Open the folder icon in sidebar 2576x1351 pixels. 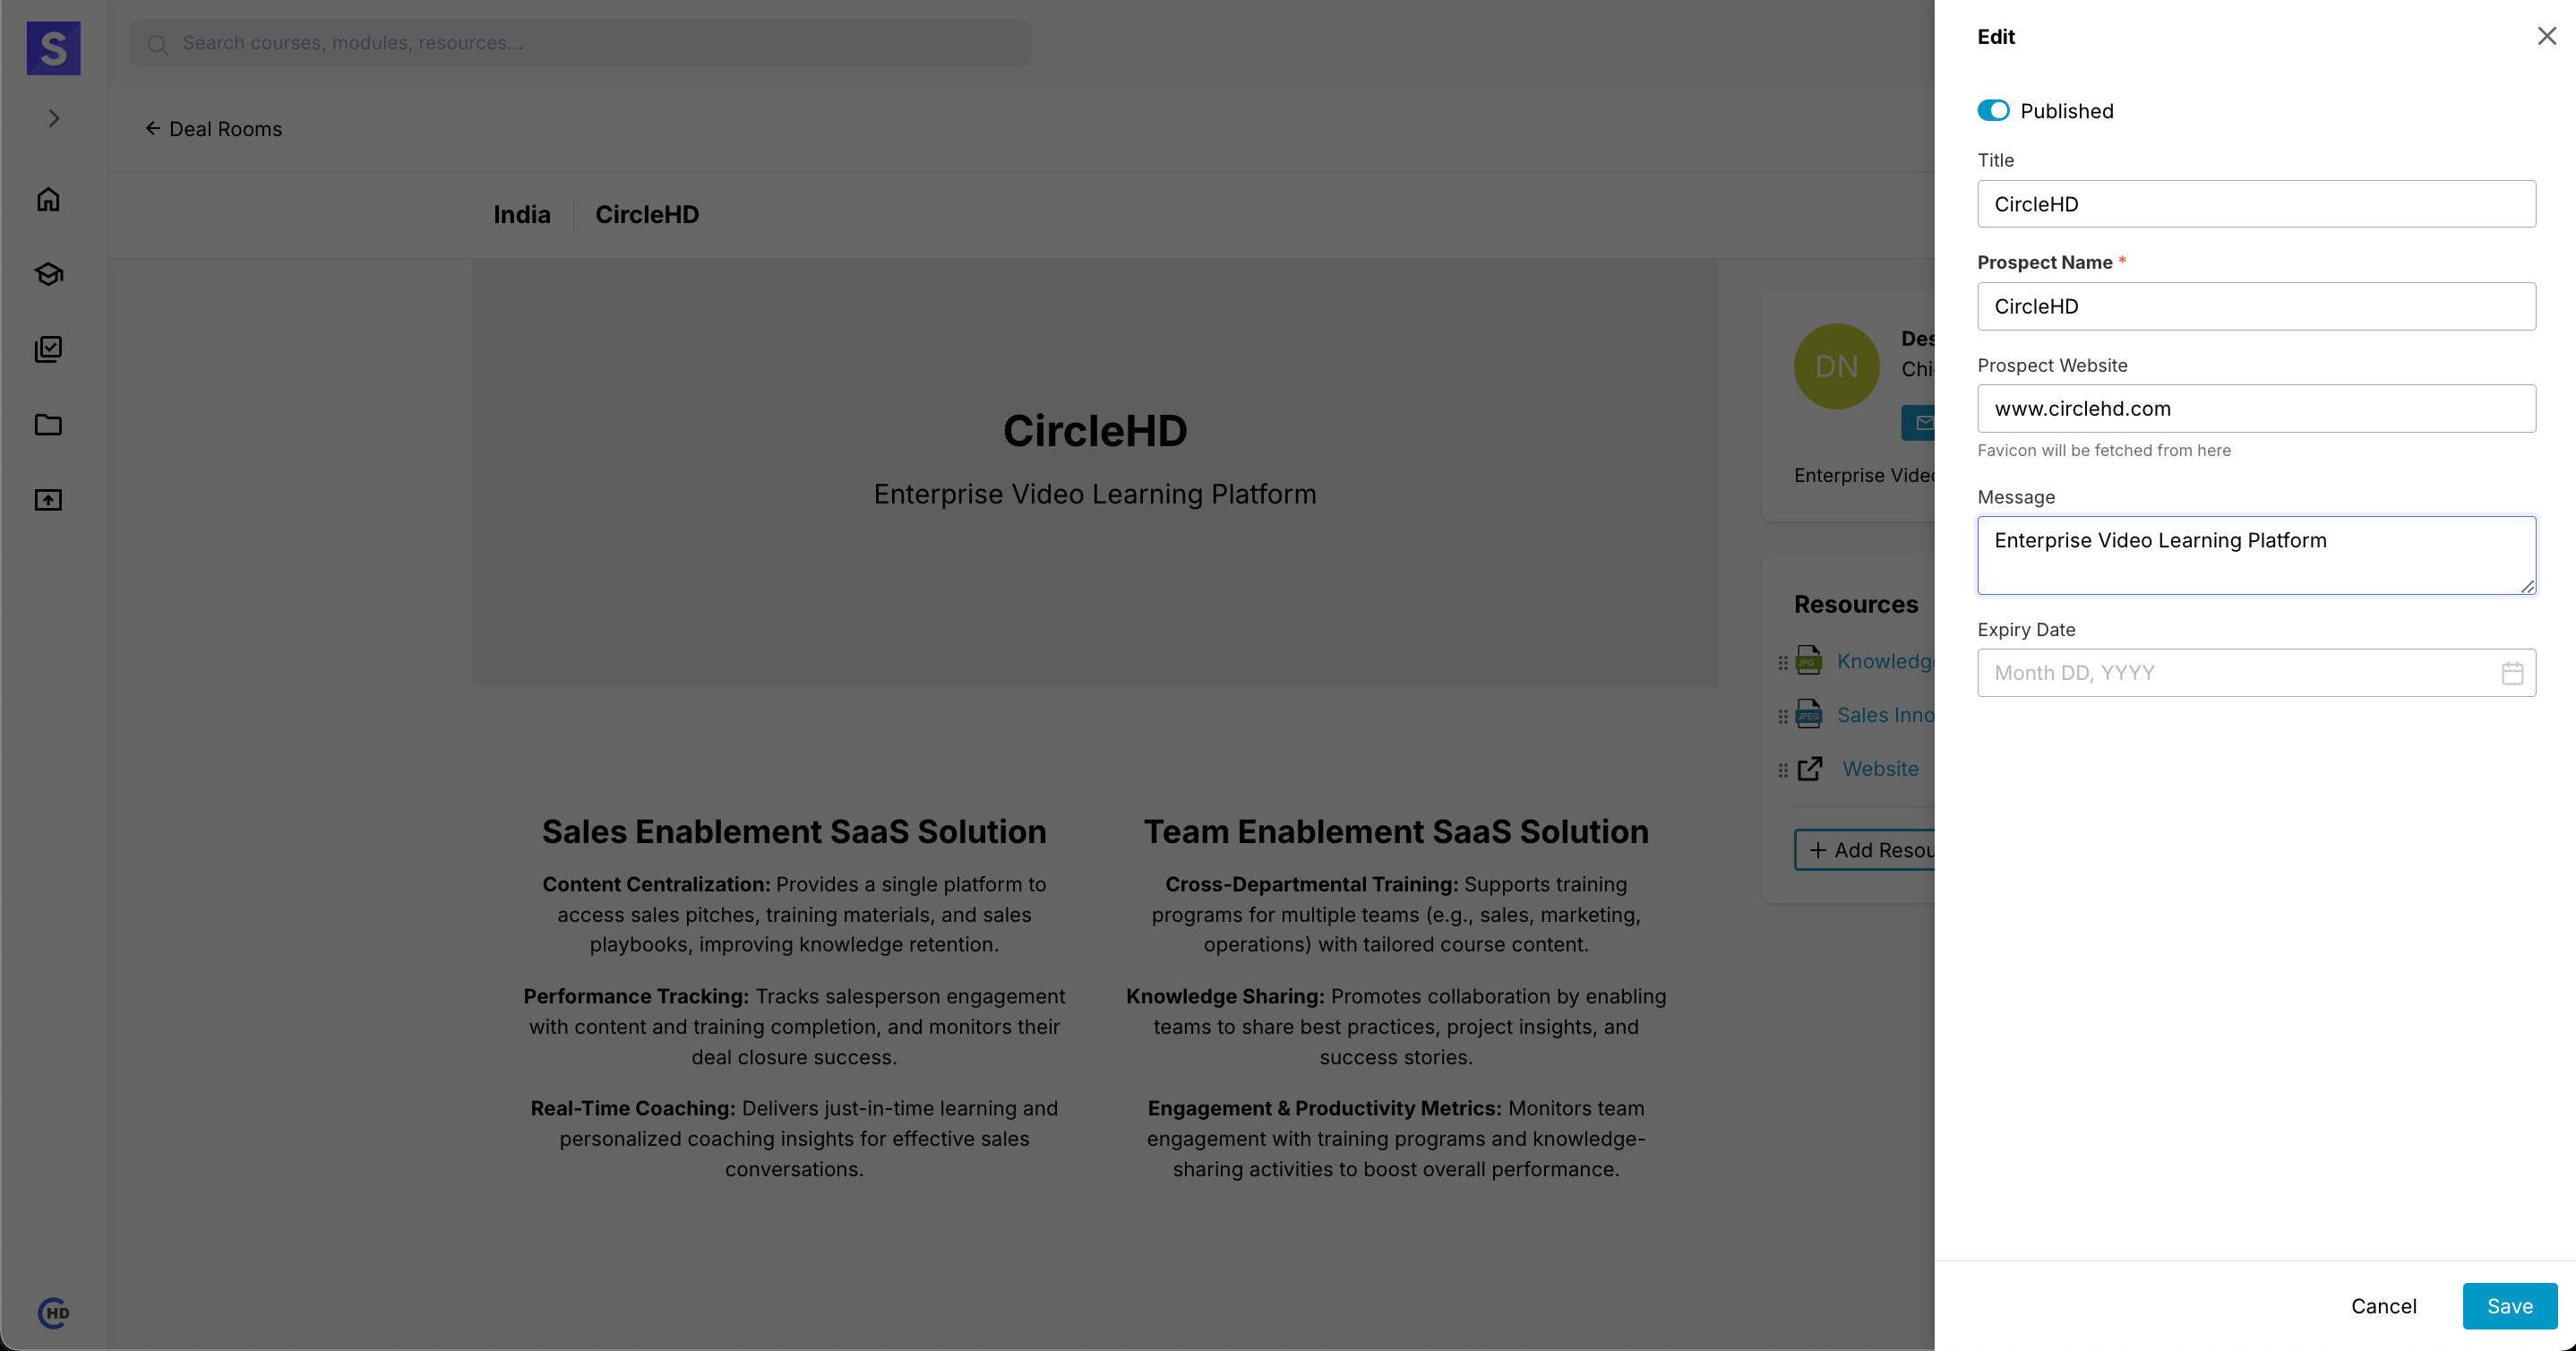48,425
